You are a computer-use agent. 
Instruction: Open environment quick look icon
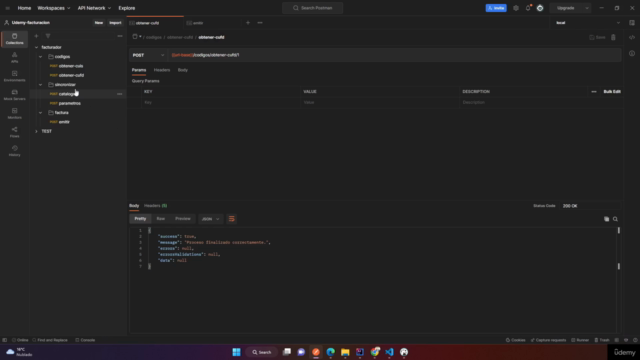[x=632, y=23]
